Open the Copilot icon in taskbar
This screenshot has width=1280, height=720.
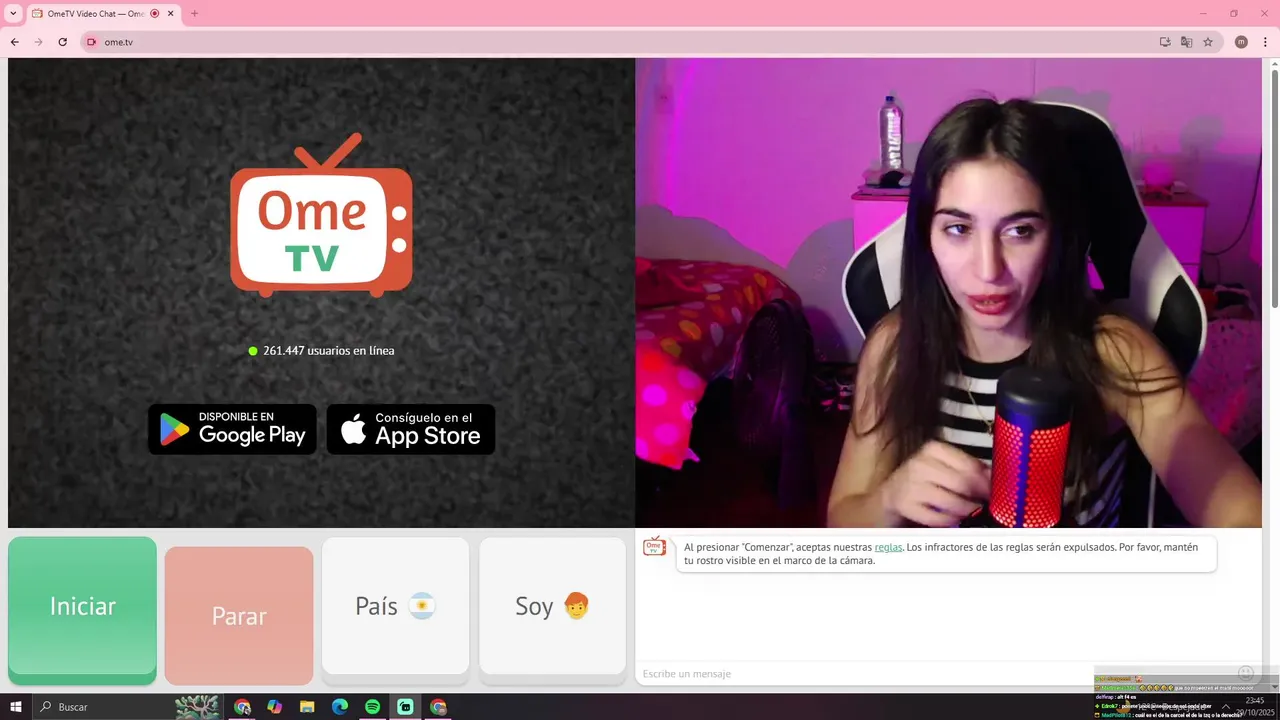point(275,707)
